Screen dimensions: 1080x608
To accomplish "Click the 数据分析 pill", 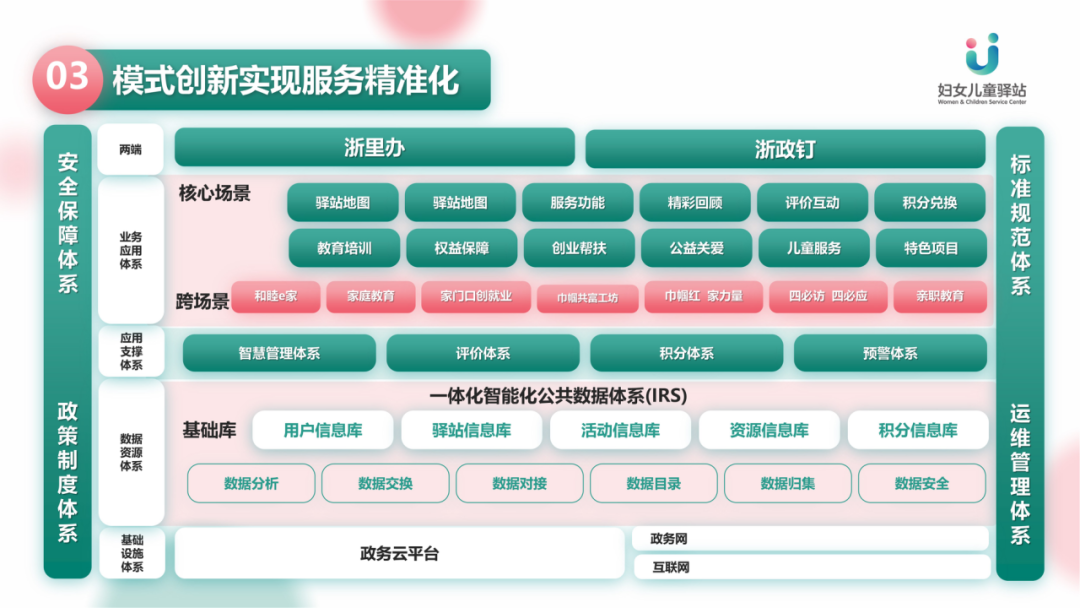I will (251, 483).
